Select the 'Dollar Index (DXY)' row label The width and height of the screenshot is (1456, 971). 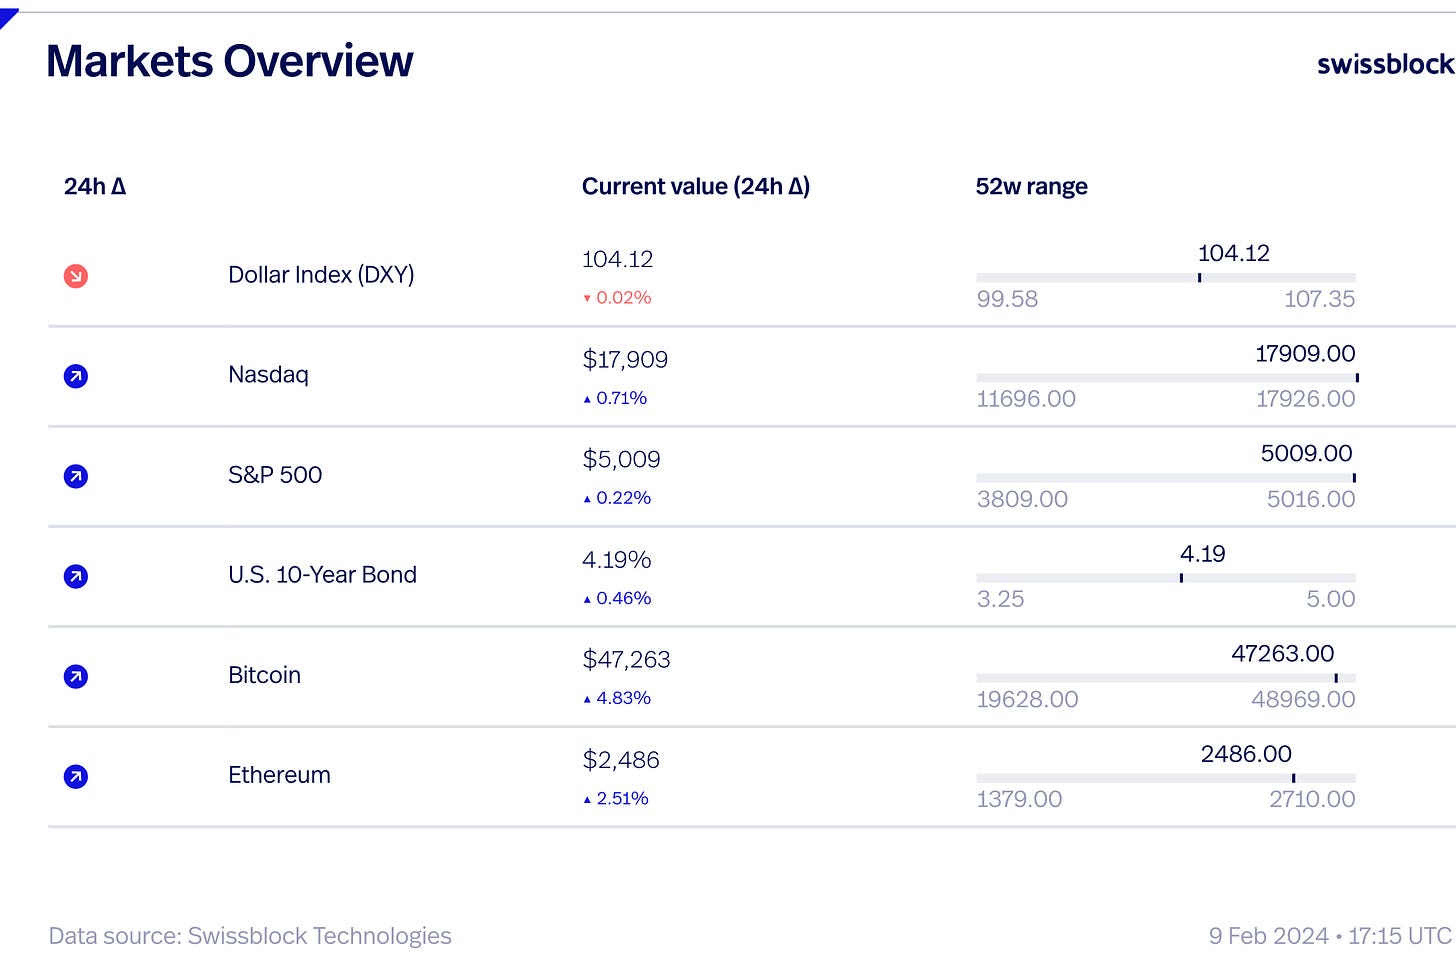pos(321,275)
